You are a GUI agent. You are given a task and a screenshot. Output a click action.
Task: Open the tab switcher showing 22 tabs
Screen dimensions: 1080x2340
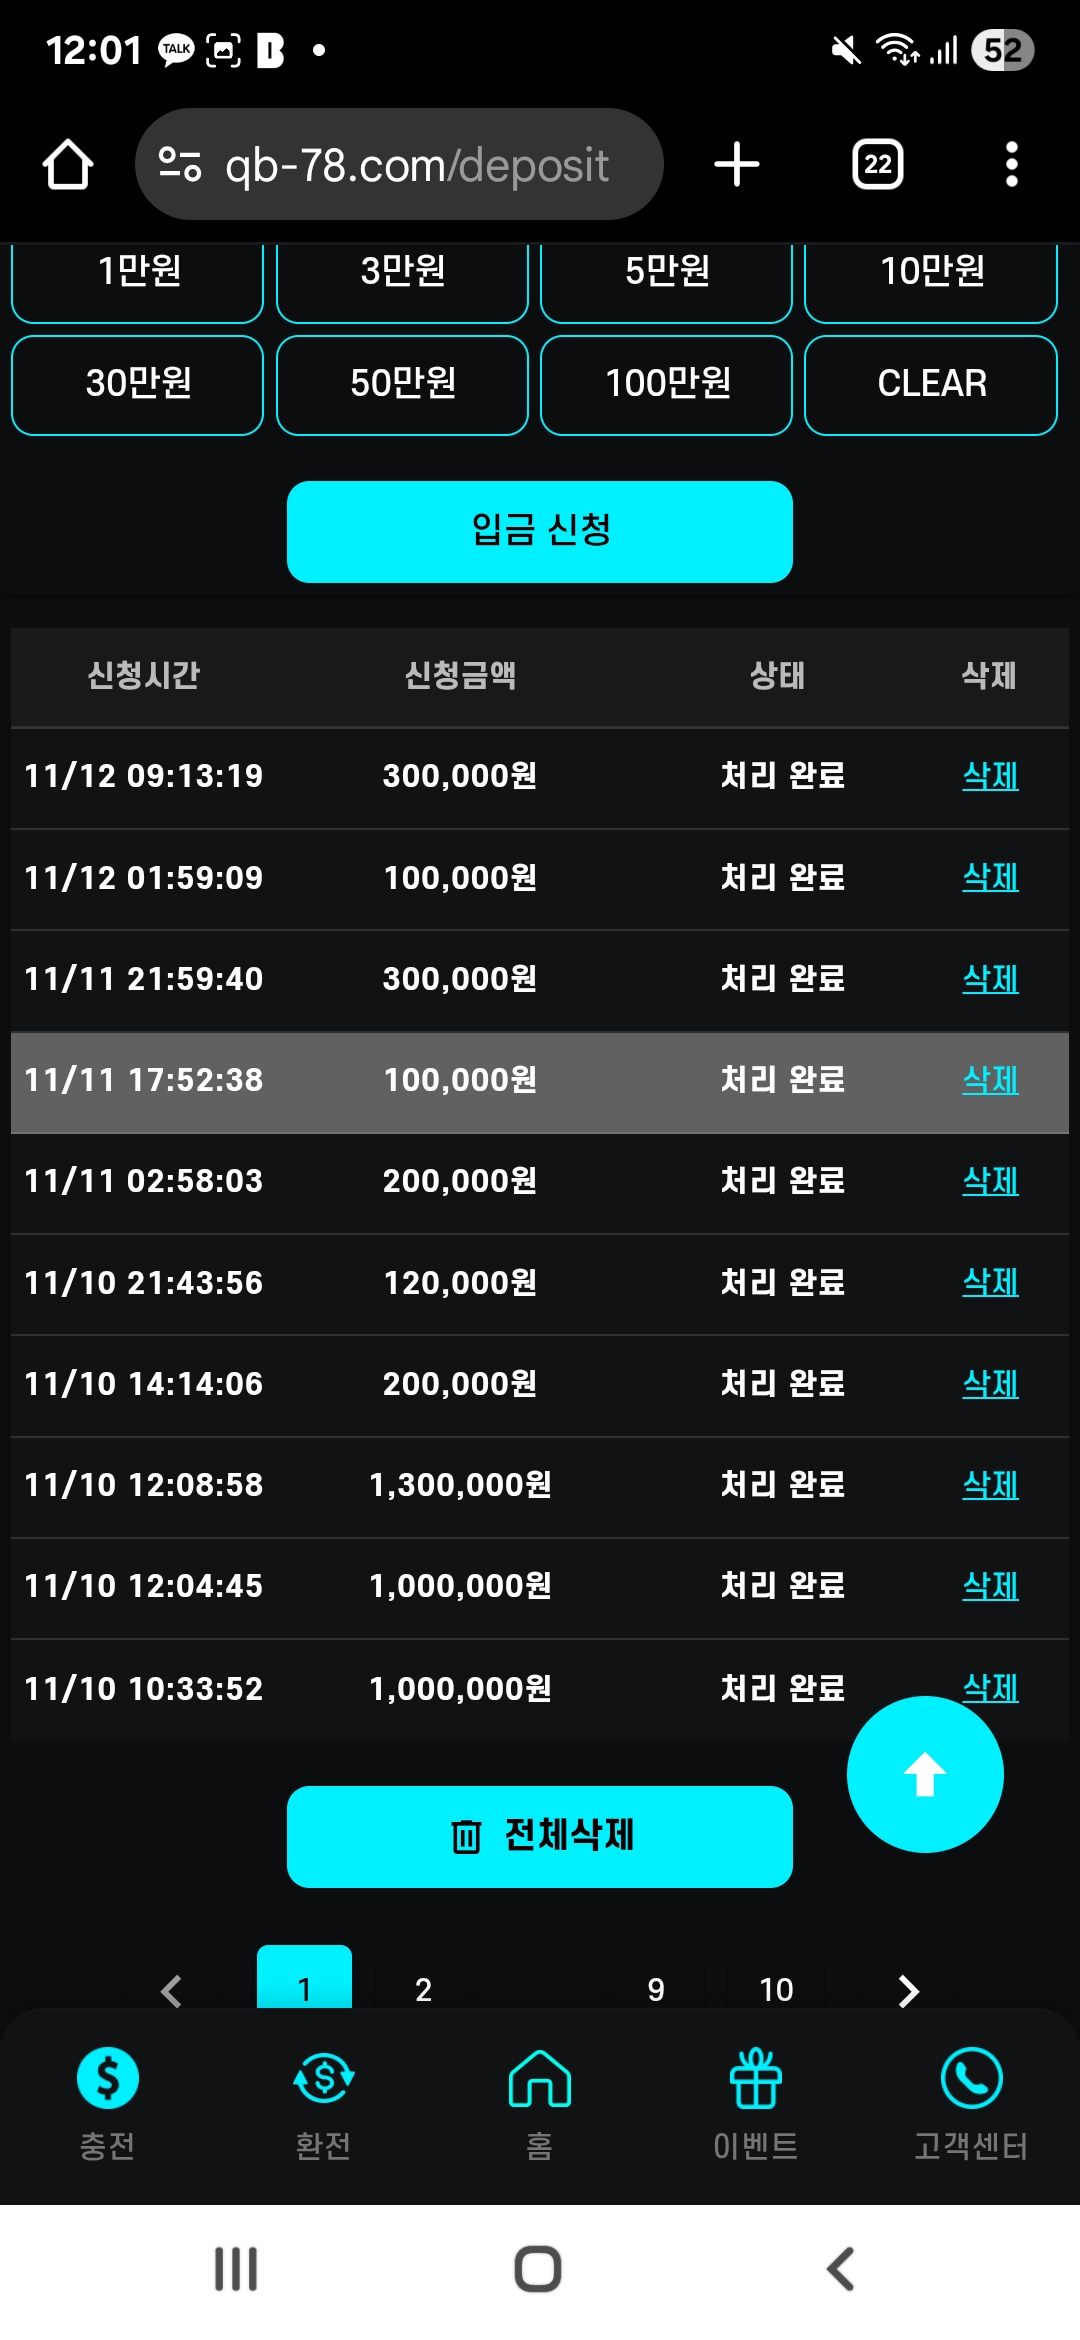tap(877, 165)
